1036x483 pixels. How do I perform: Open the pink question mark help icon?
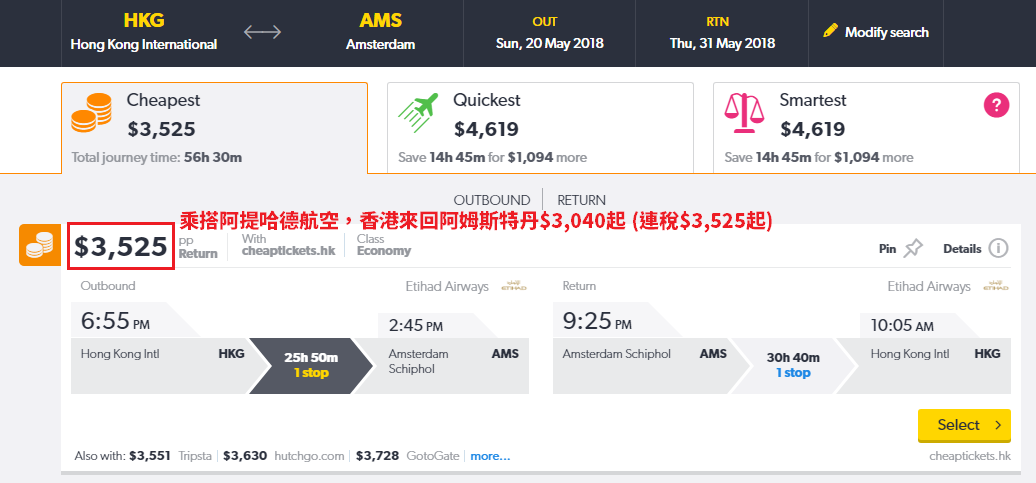(x=996, y=105)
